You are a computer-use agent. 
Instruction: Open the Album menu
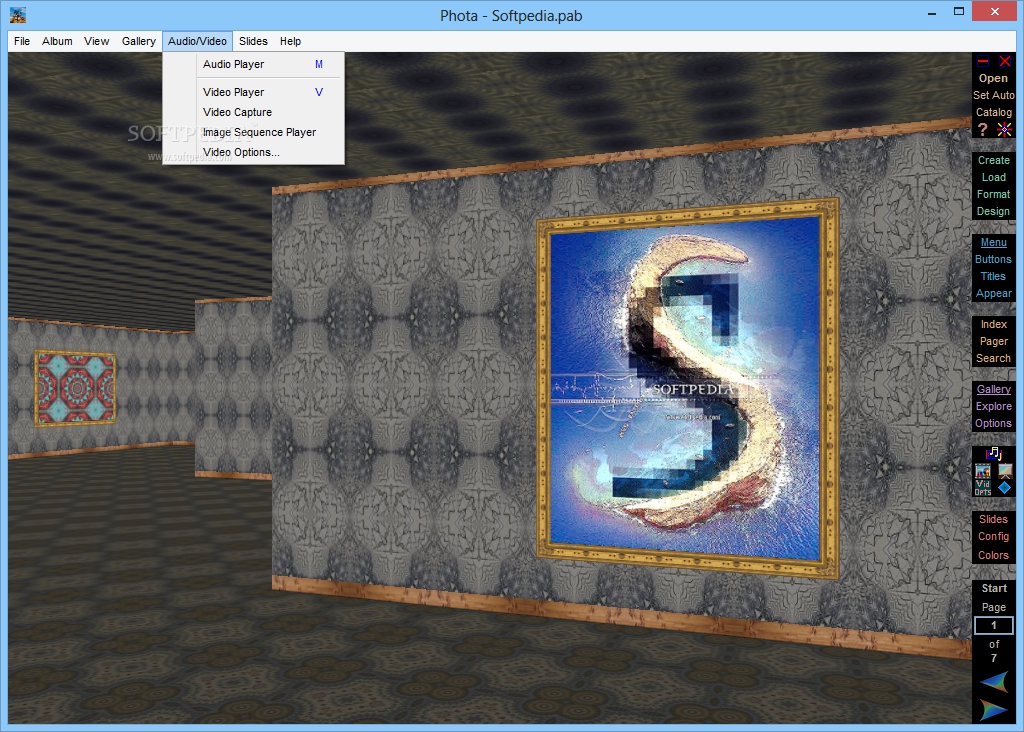[57, 41]
